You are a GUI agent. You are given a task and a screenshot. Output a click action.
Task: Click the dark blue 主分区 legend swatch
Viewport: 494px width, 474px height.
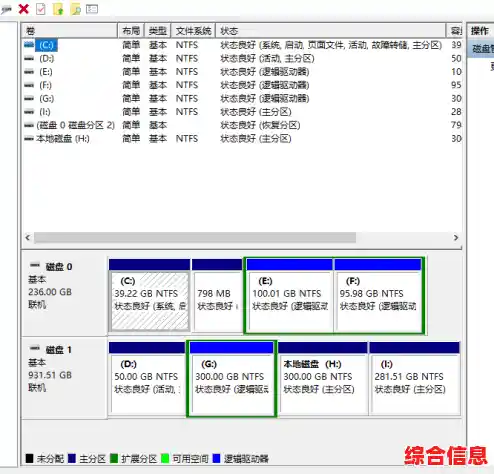72,459
